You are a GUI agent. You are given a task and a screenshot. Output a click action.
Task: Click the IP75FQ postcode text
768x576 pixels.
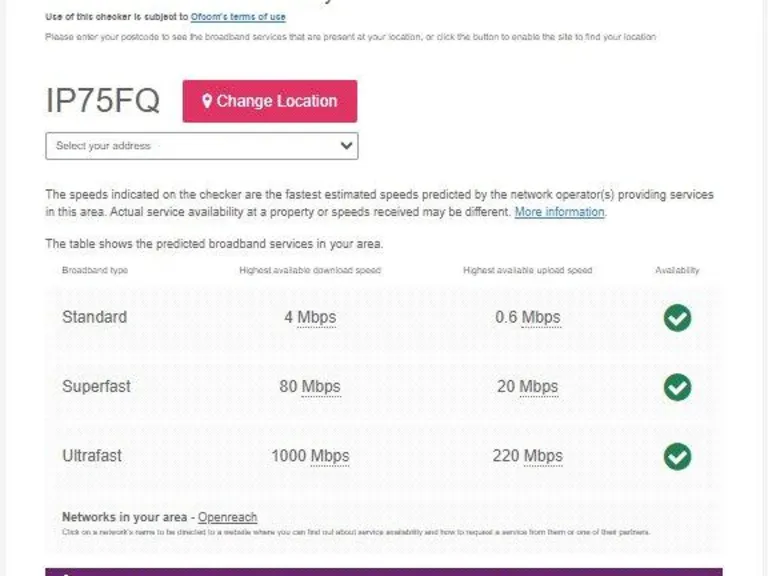102,101
